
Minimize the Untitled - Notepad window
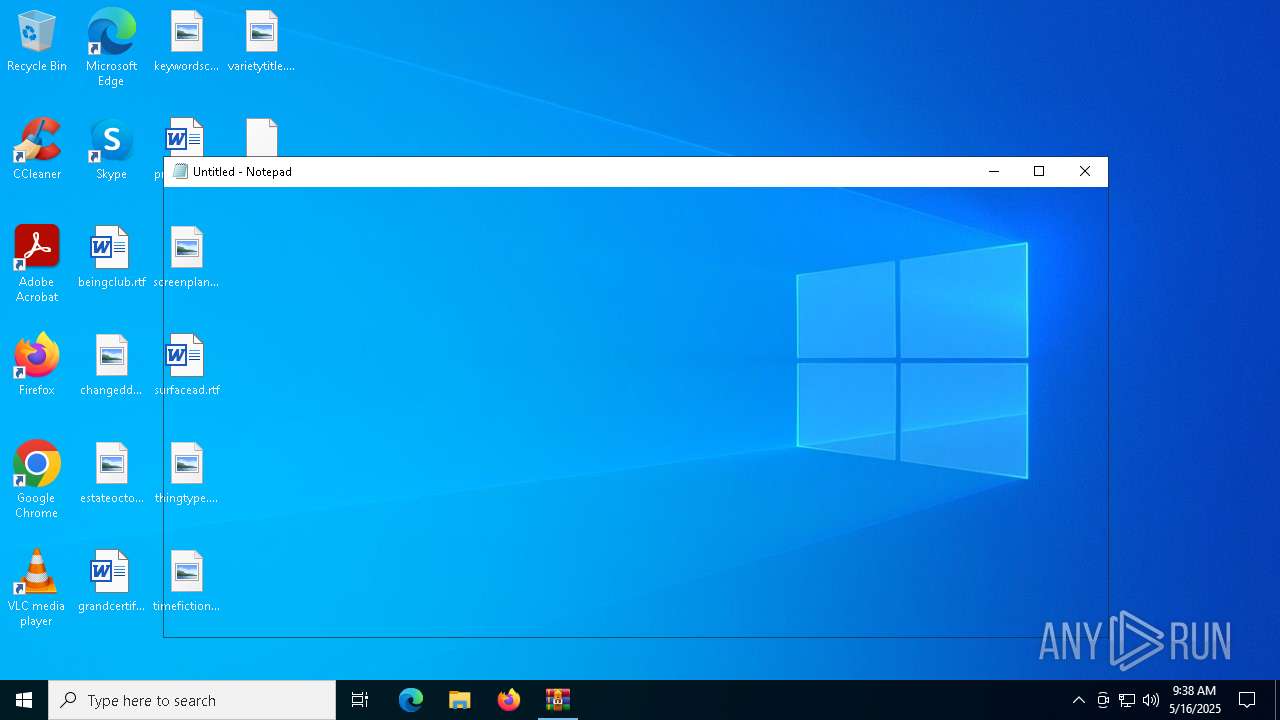click(994, 171)
